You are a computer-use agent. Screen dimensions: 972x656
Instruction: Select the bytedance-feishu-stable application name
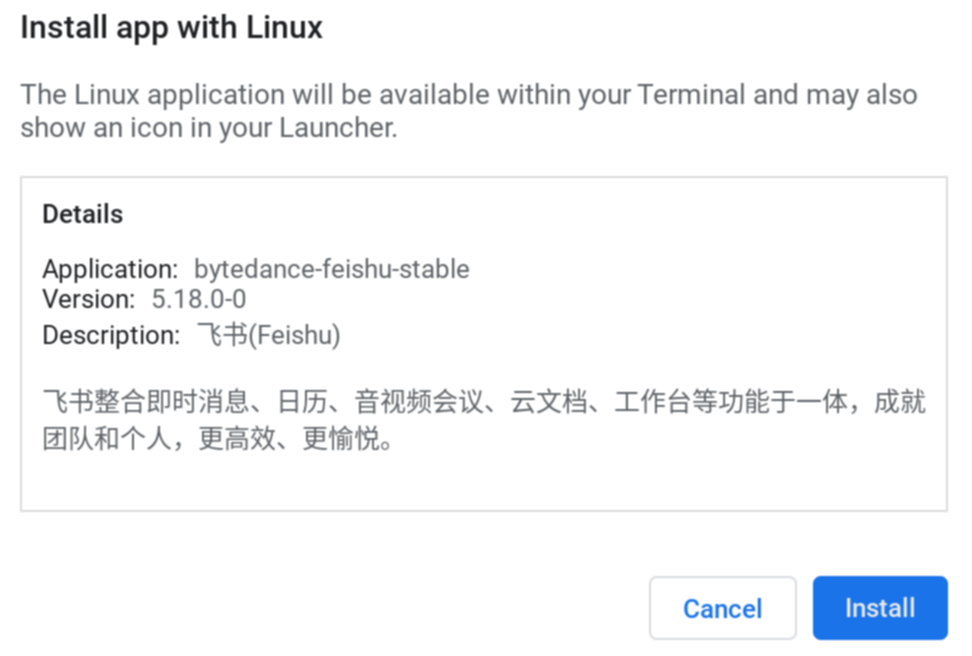[x=331, y=269]
